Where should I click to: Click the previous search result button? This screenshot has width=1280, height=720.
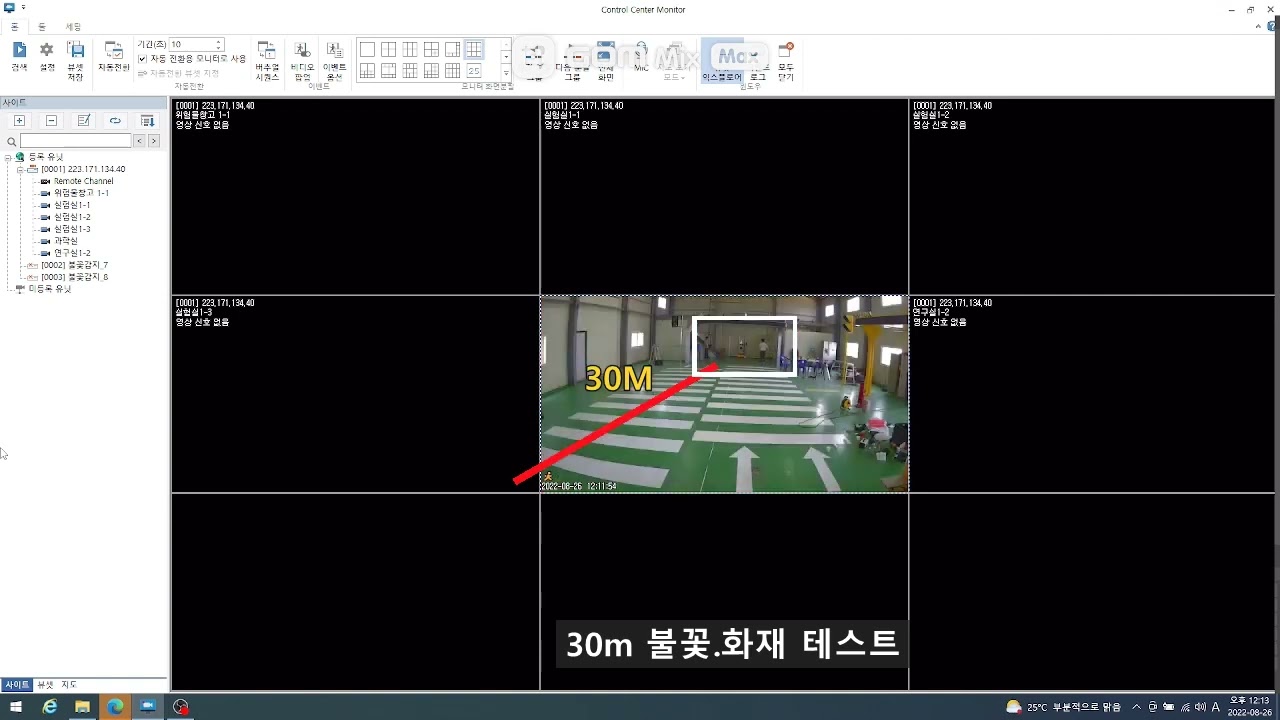click(x=140, y=142)
